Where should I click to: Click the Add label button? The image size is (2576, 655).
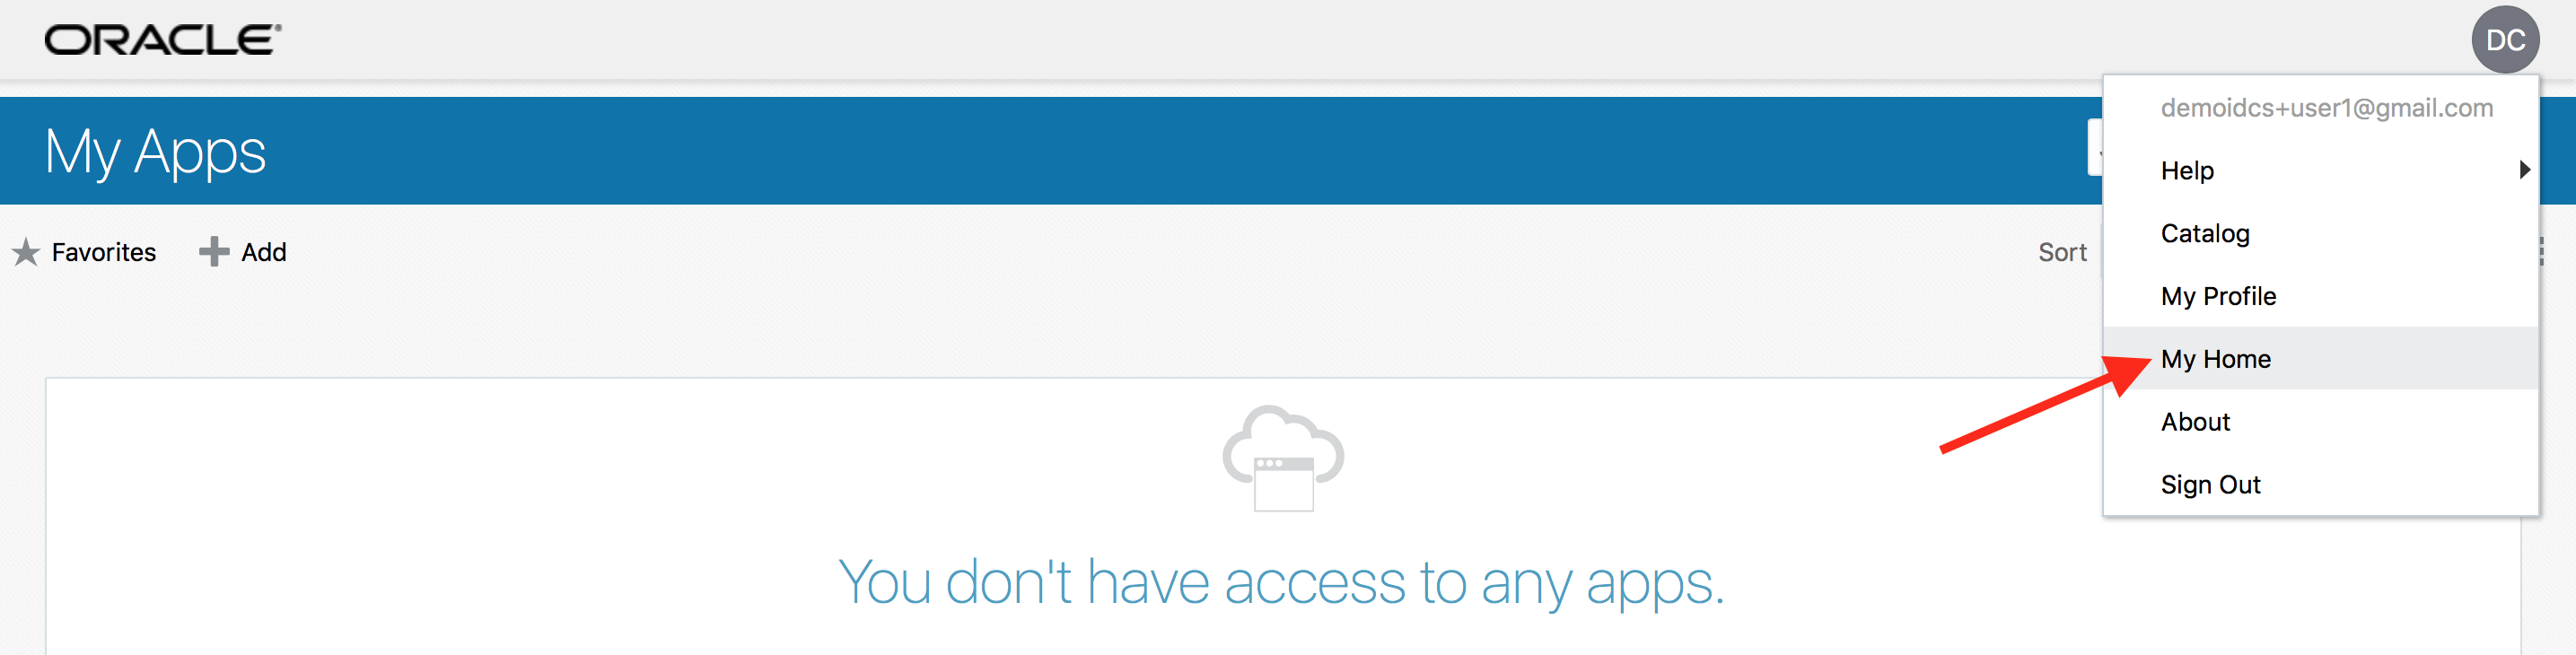click(x=264, y=252)
